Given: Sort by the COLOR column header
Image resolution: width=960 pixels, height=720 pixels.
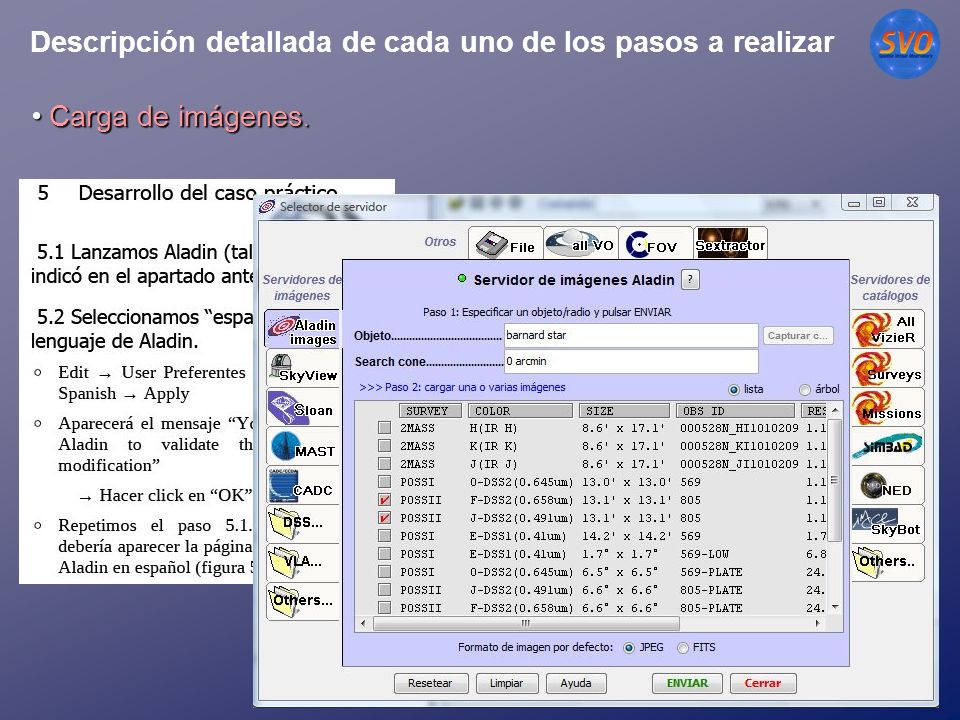Looking at the screenshot, I should [x=520, y=411].
